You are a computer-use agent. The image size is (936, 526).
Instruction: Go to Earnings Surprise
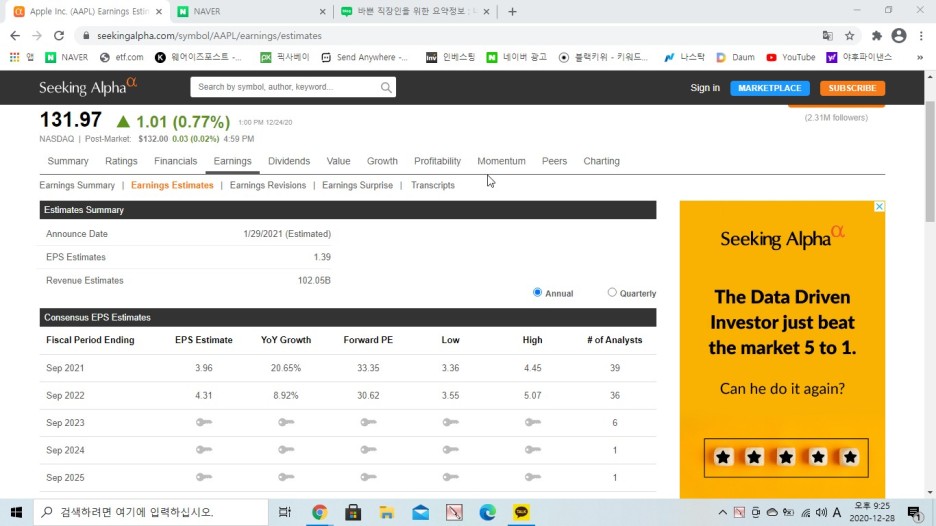pyautogui.click(x=358, y=185)
